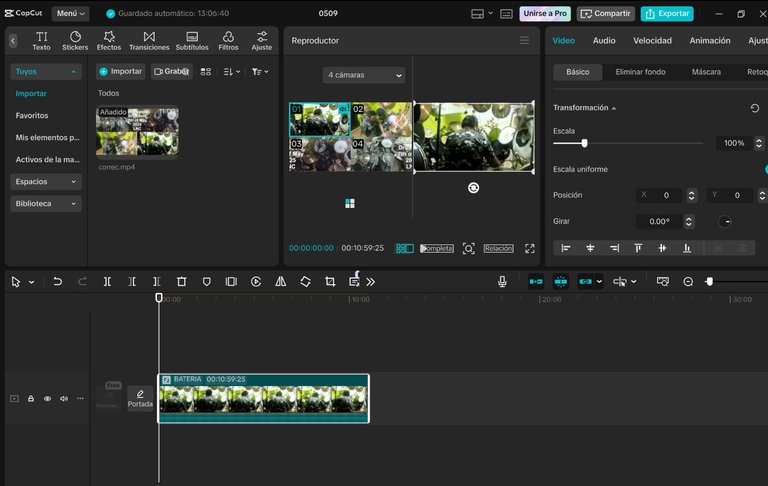Select the Eliminar fondo sub-tab
This screenshot has width=768, height=486.
click(640, 72)
